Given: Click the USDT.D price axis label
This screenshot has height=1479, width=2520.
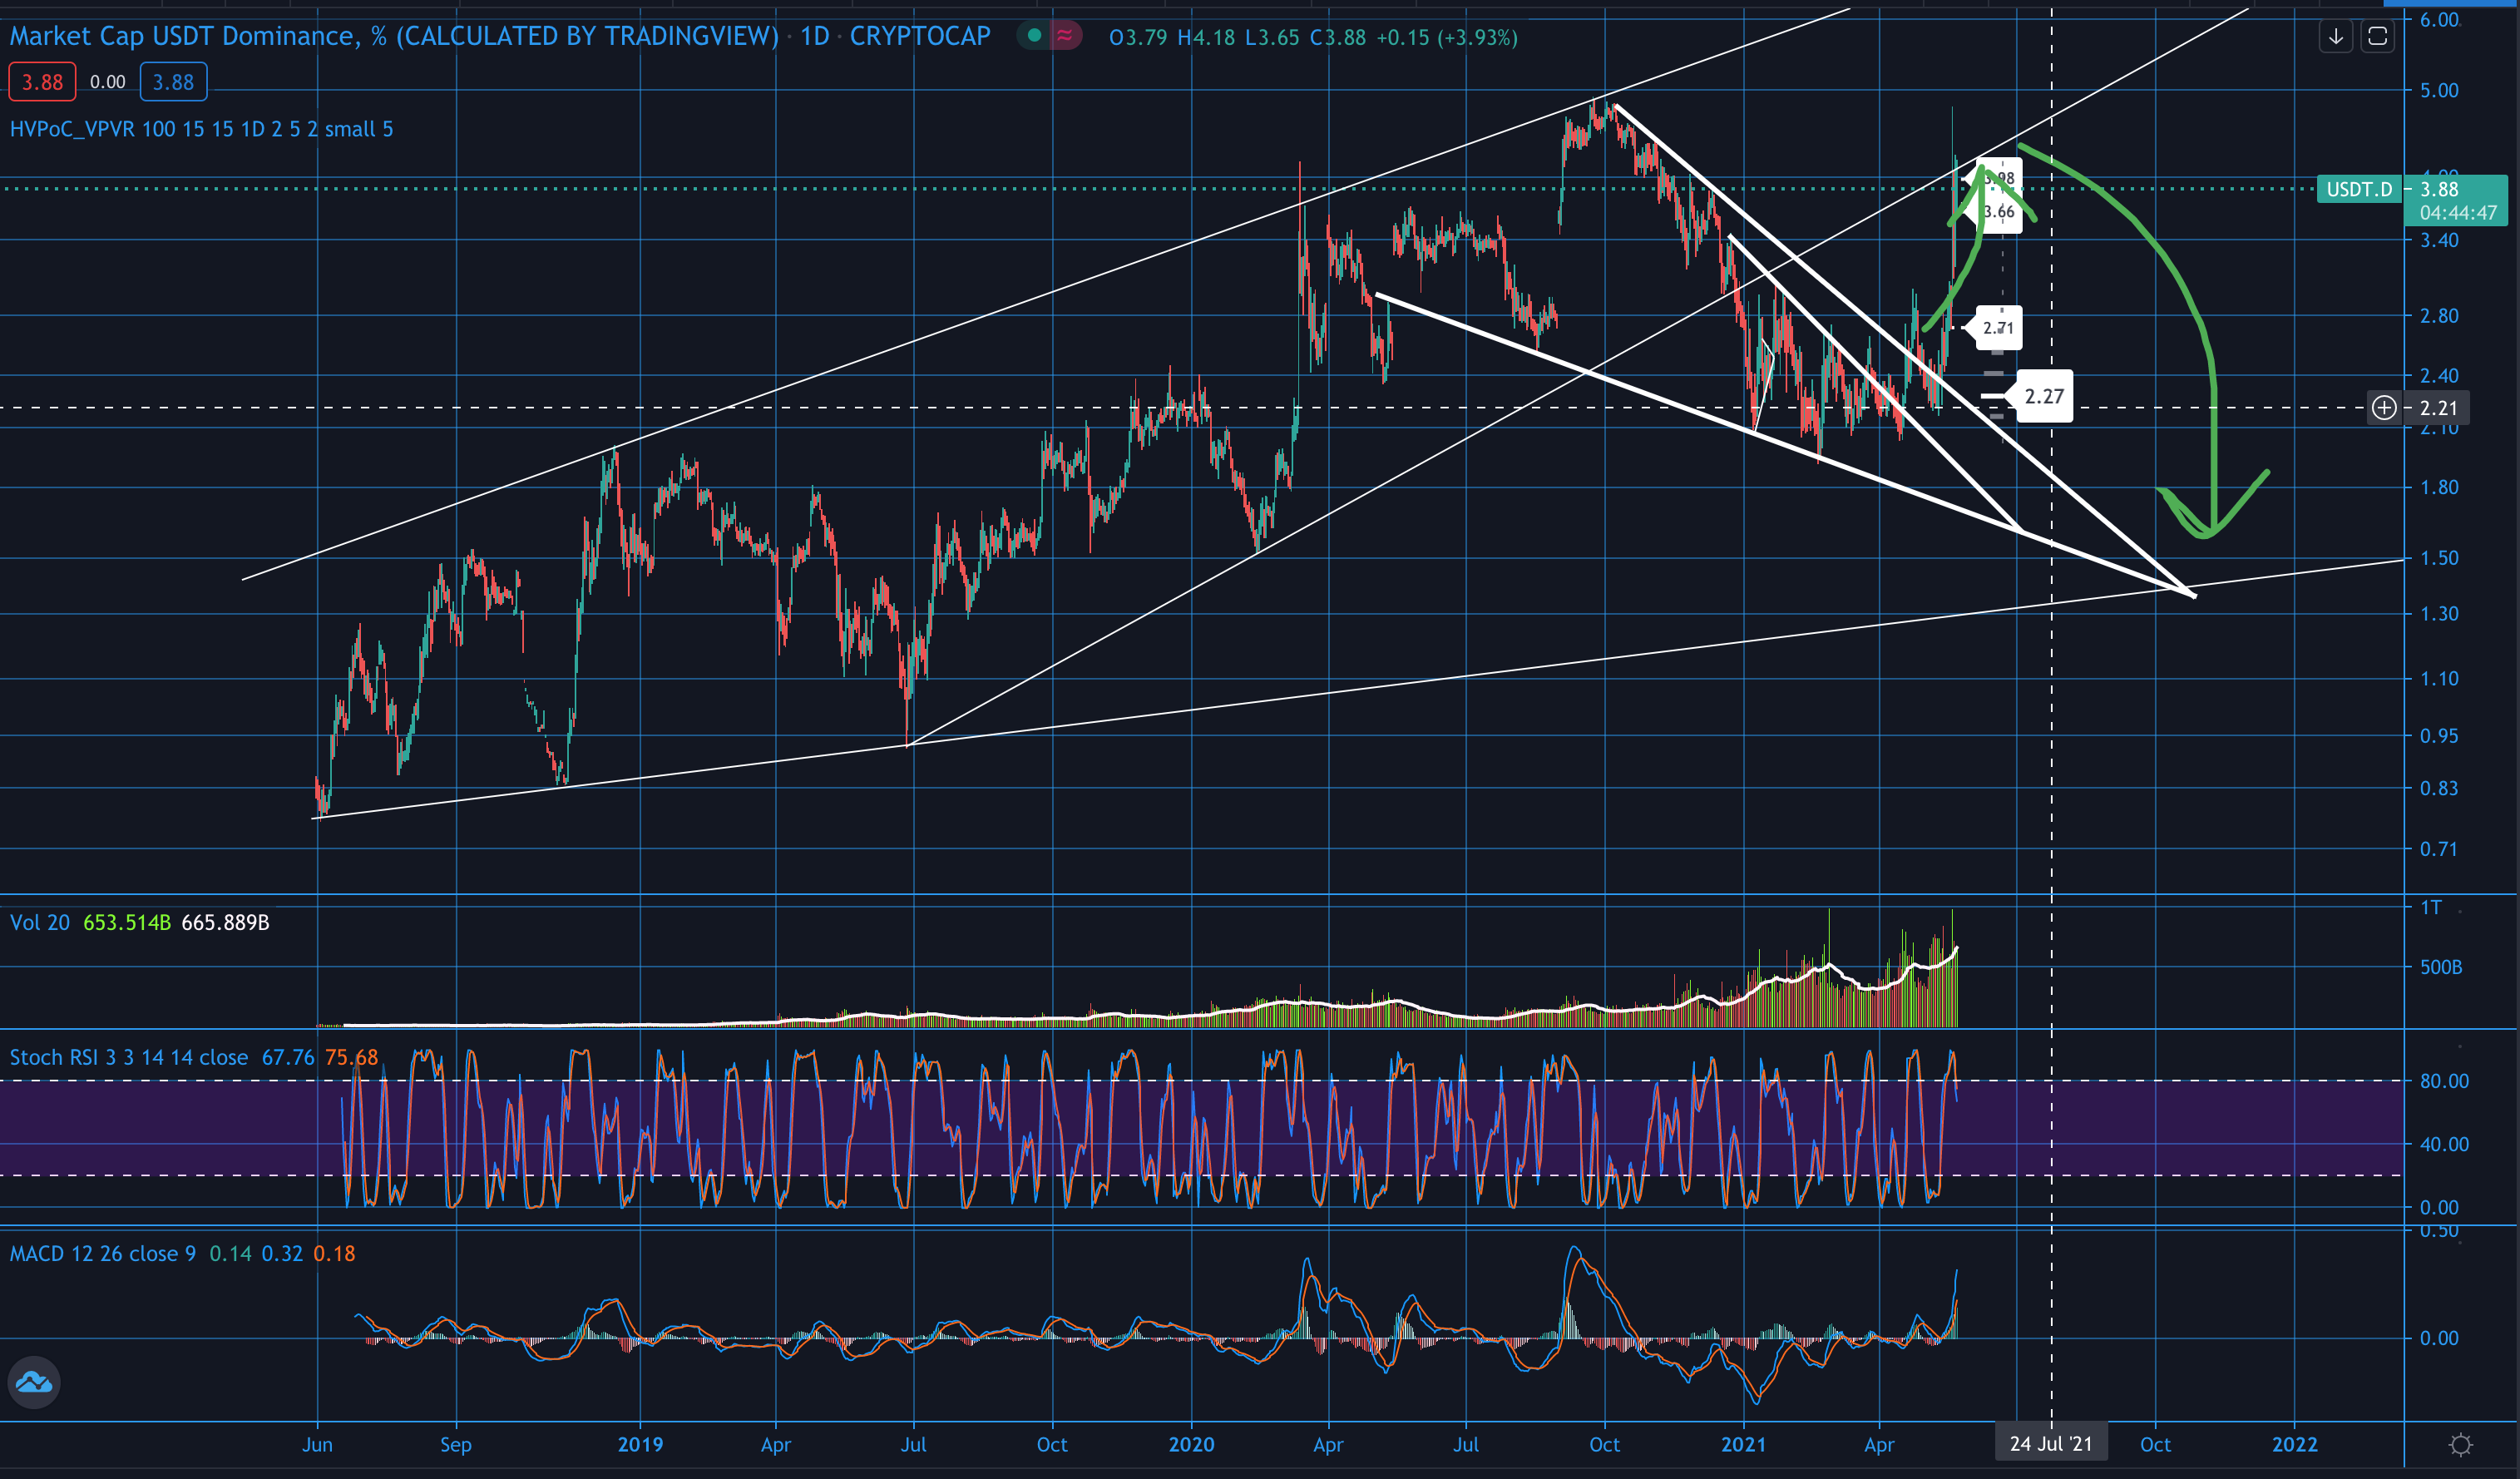Looking at the screenshot, I should [x=2358, y=189].
